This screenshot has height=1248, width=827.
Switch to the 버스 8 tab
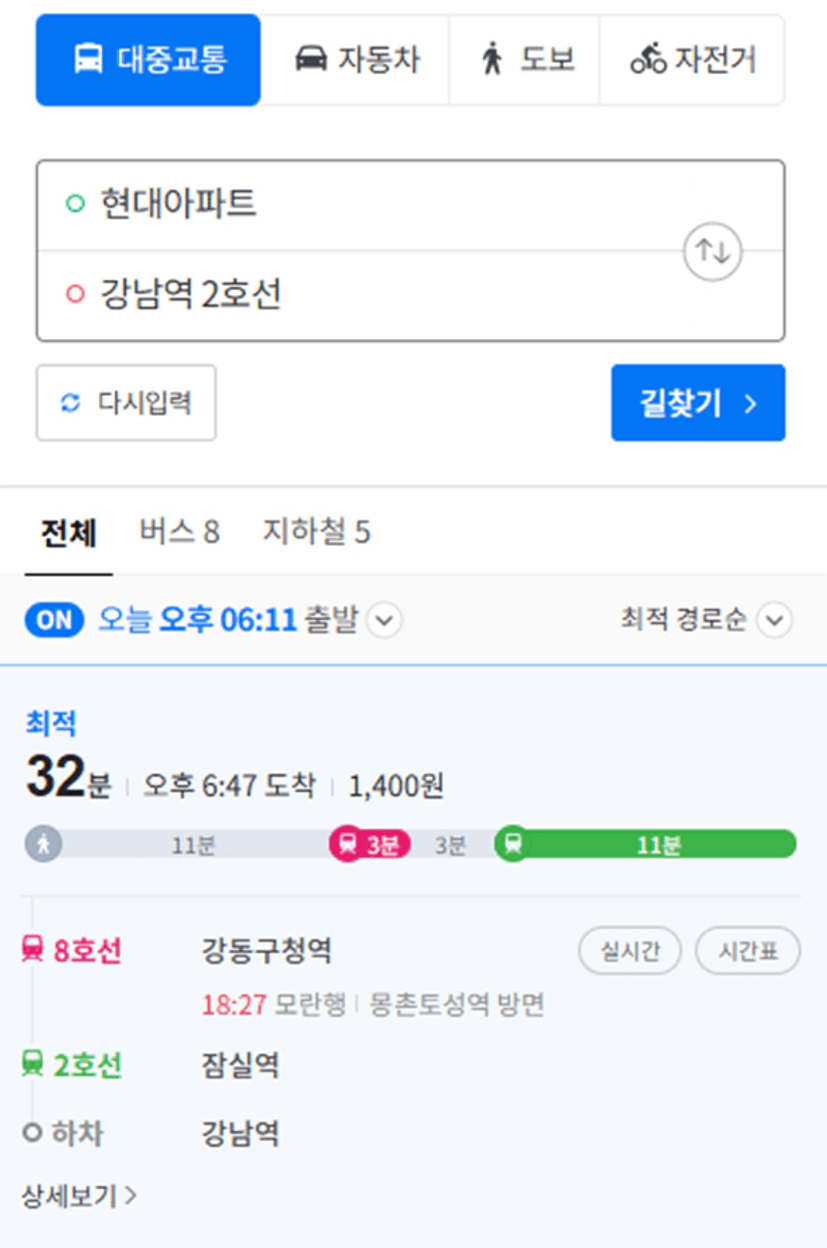pyautogui.click(x=179, y=532)
